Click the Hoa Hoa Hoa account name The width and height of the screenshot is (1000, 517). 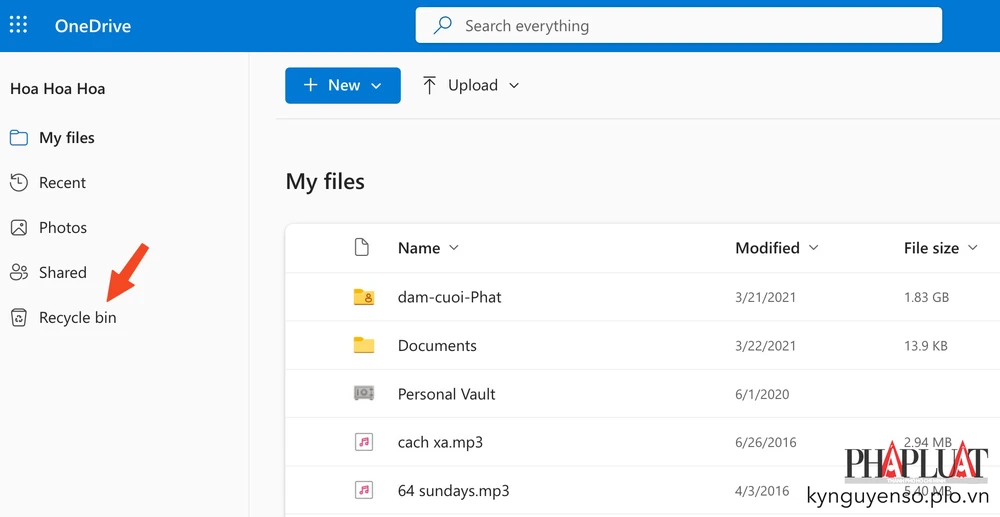pos(57,89)
